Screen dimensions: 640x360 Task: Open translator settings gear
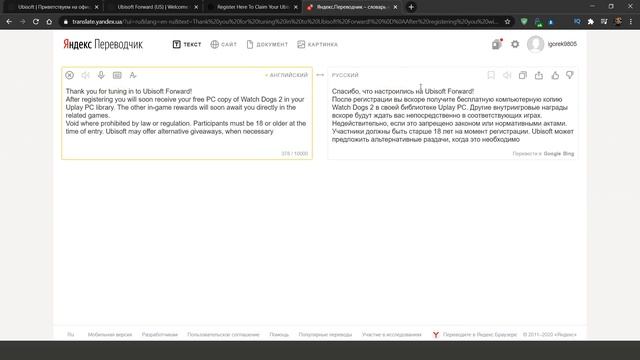515,44
